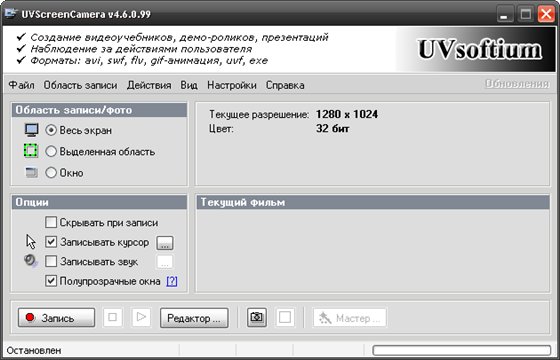560x360 pixels.
Task: Click the Обновления link in menu bar
Action: pos(517,84)
